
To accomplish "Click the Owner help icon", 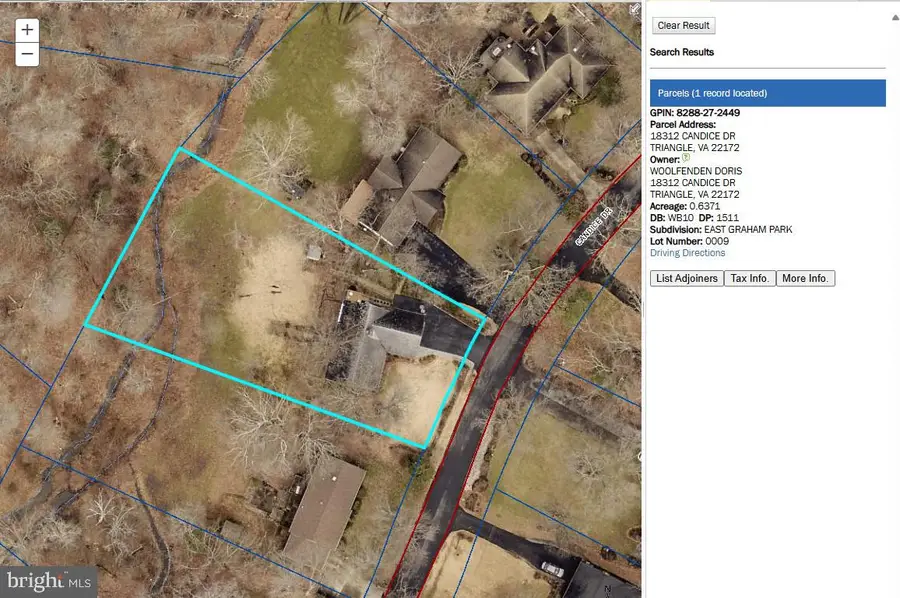I will 686,158.
